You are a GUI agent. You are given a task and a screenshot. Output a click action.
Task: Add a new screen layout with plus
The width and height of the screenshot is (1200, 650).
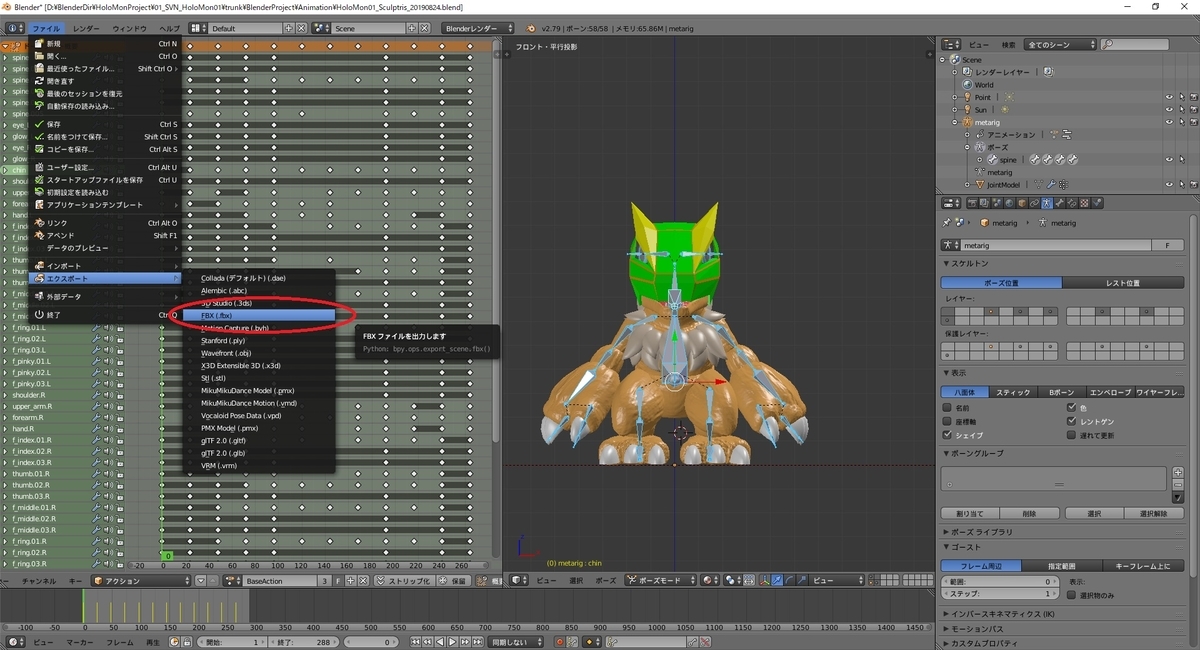[289, 28]
